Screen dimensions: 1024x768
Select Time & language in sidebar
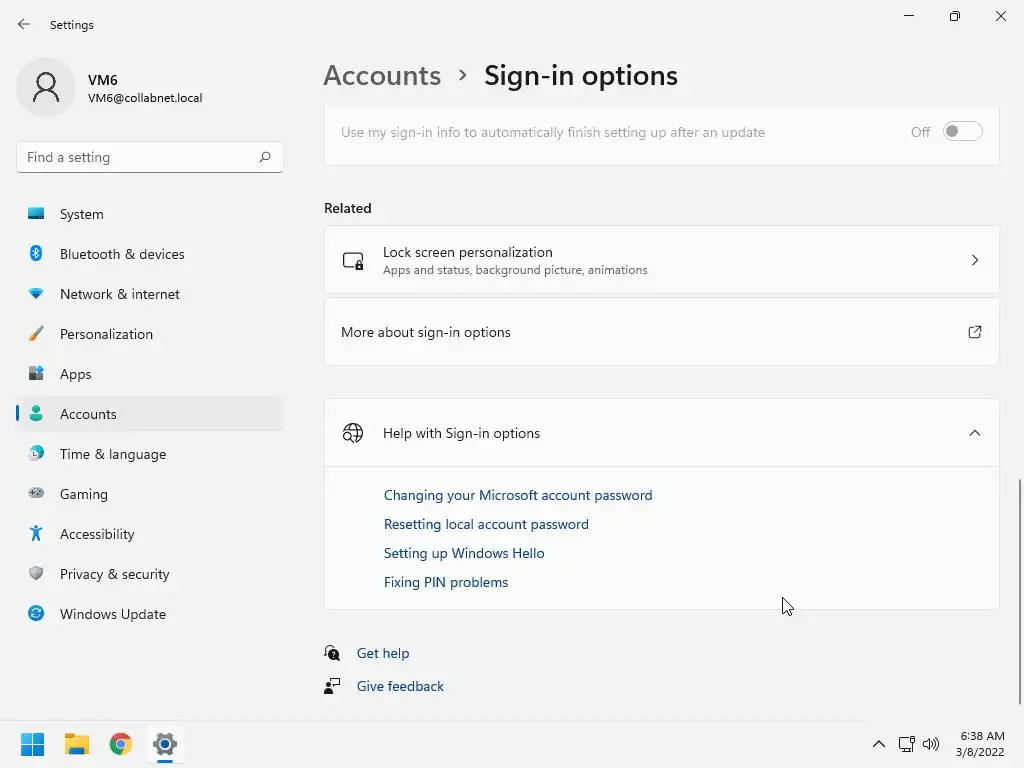(113, 454)
